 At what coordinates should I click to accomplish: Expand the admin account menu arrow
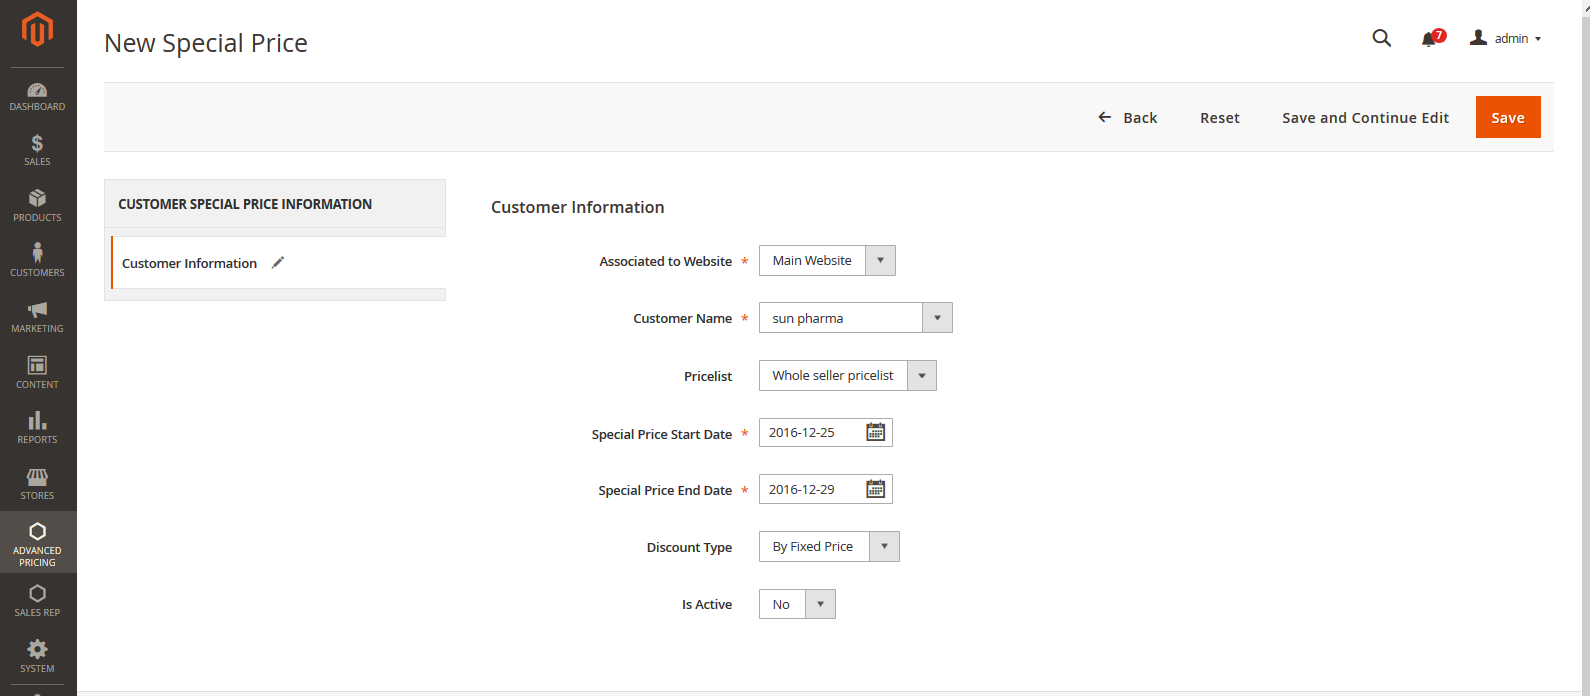[x=1538, y=39]
